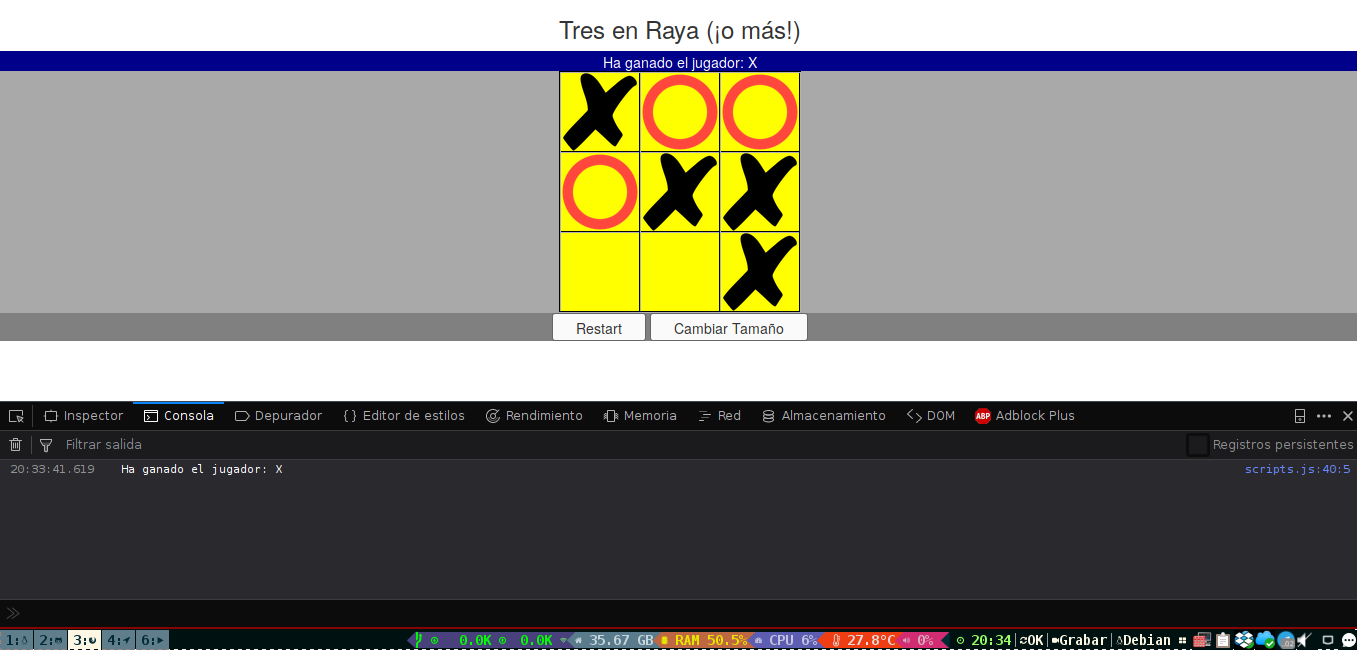Click the Restart button
This screenshot has height=650, width=1357.
click(x=599, y=328)
